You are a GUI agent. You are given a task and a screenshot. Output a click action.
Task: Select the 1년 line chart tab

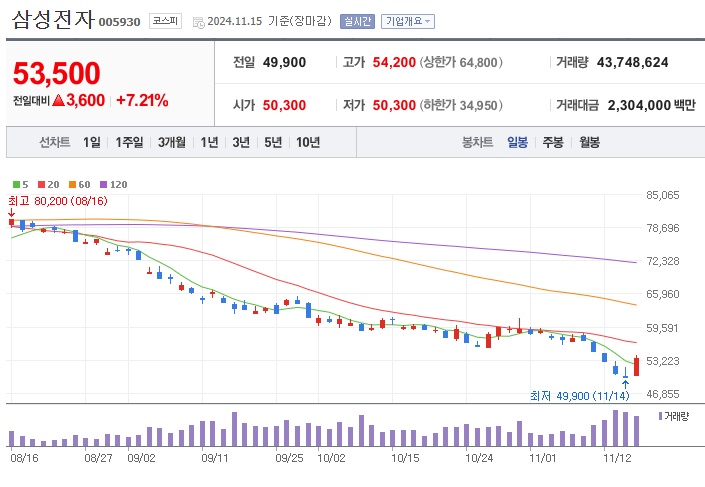[210, 143]
